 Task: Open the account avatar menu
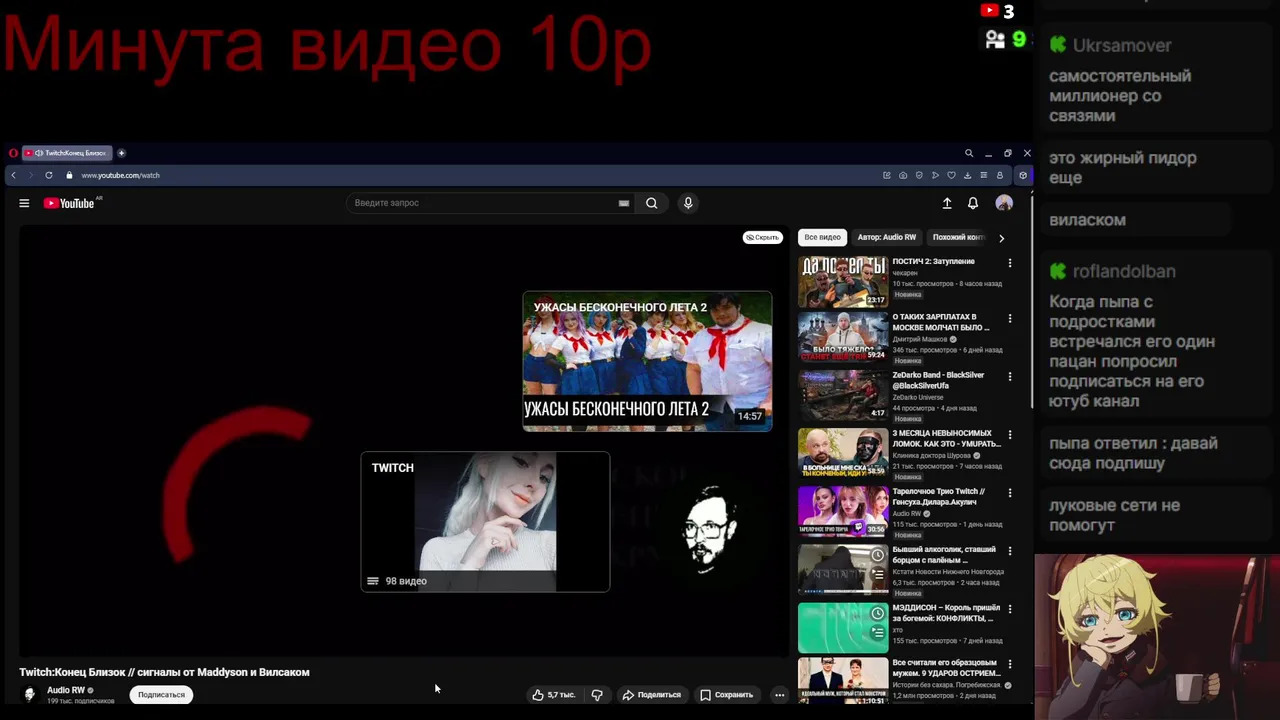(x=1004, y=203)
